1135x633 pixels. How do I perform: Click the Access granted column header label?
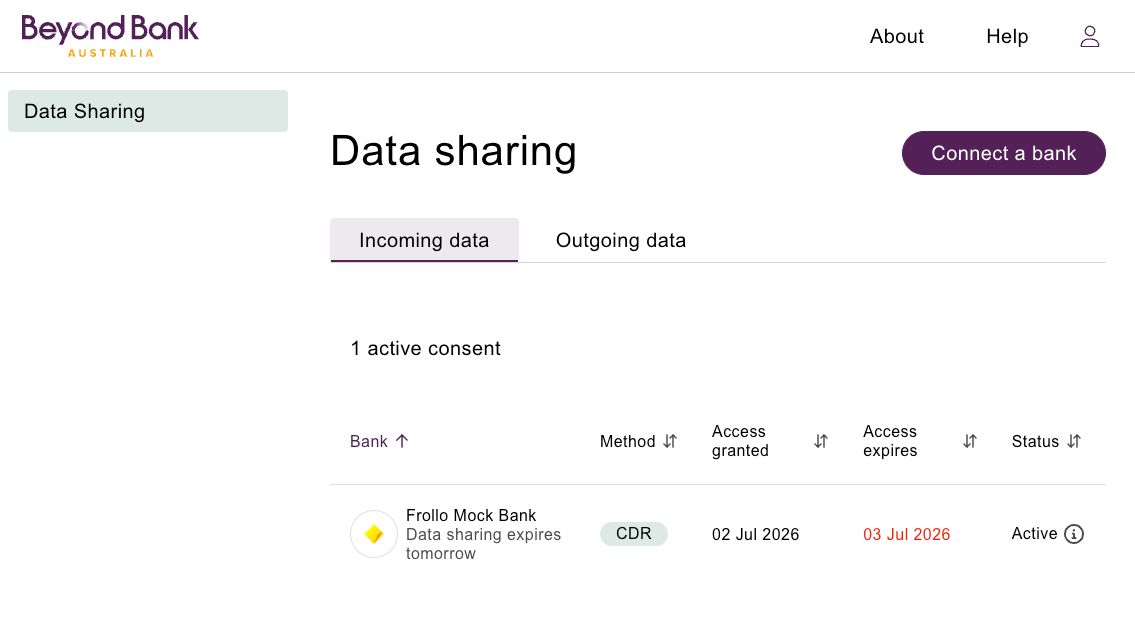pos(740,441)
